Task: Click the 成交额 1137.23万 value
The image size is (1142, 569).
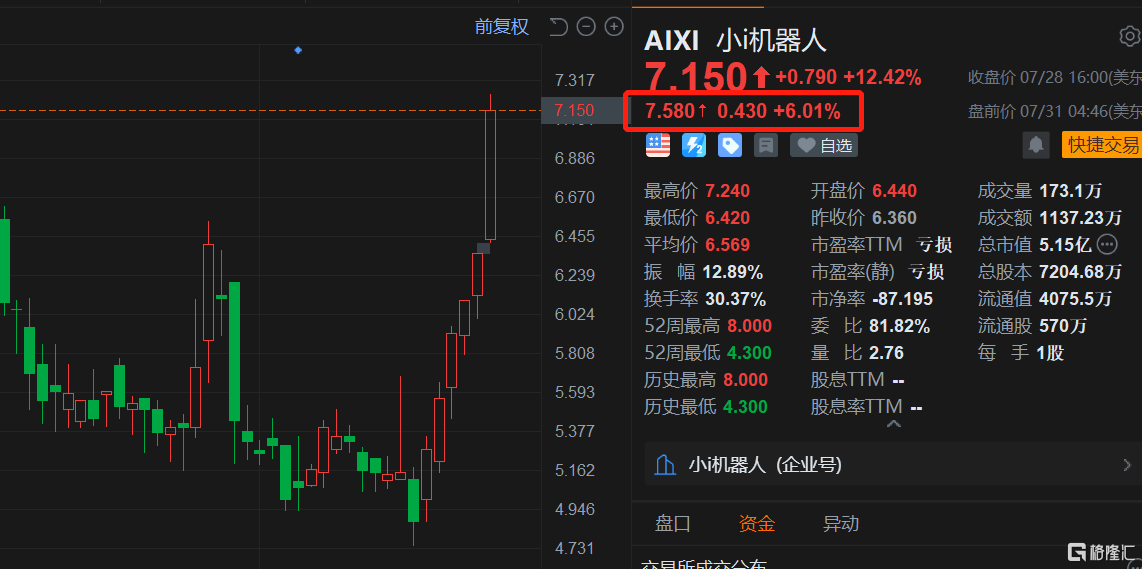Action: coord(1081,218)
